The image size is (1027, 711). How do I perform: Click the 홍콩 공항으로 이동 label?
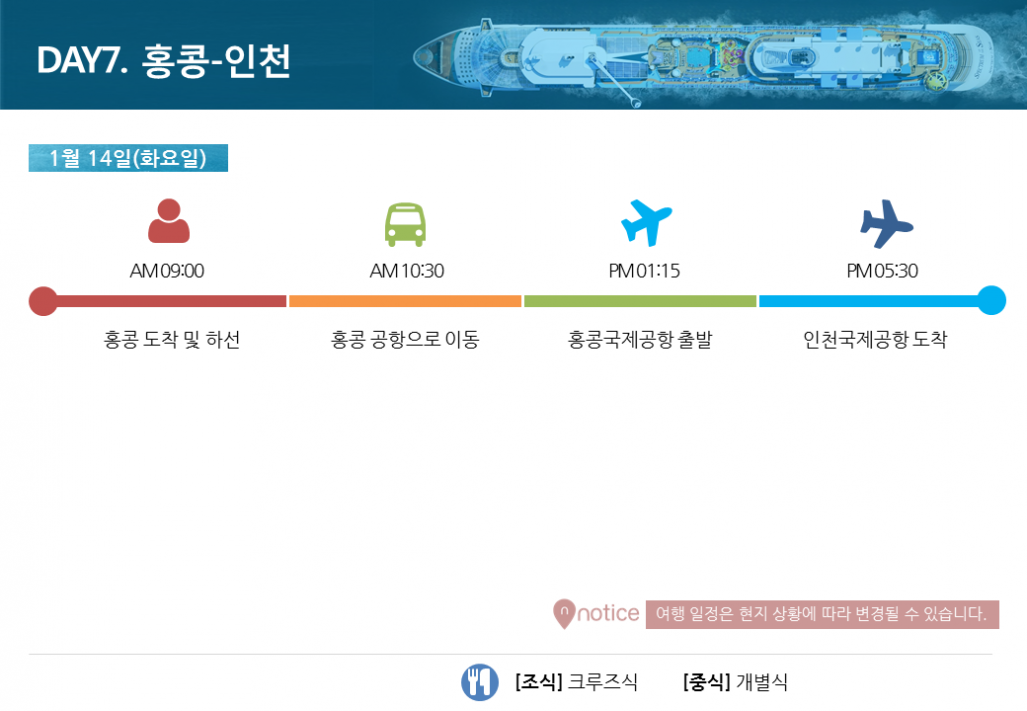click(x=405, y=340)
